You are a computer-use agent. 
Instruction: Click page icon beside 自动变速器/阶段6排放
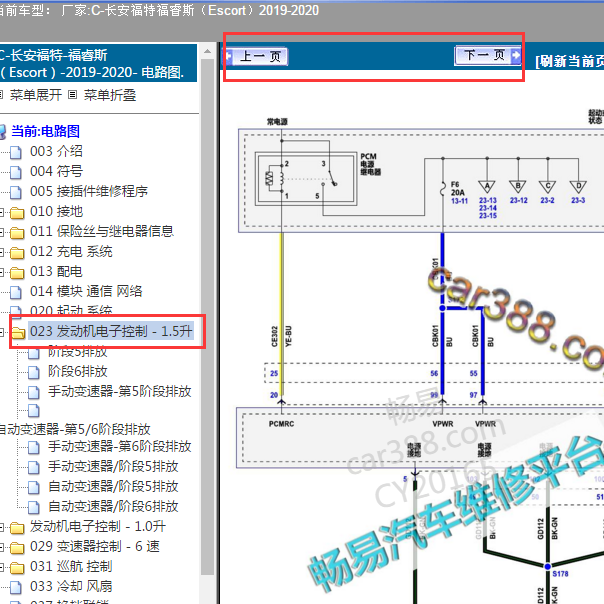[34, 508]
